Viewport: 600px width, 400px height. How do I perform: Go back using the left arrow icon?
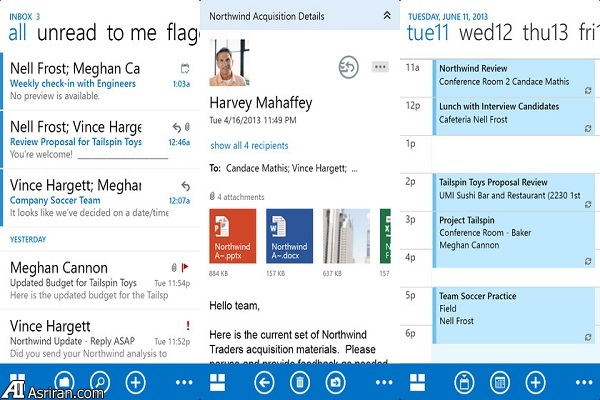tap(265, 382)
